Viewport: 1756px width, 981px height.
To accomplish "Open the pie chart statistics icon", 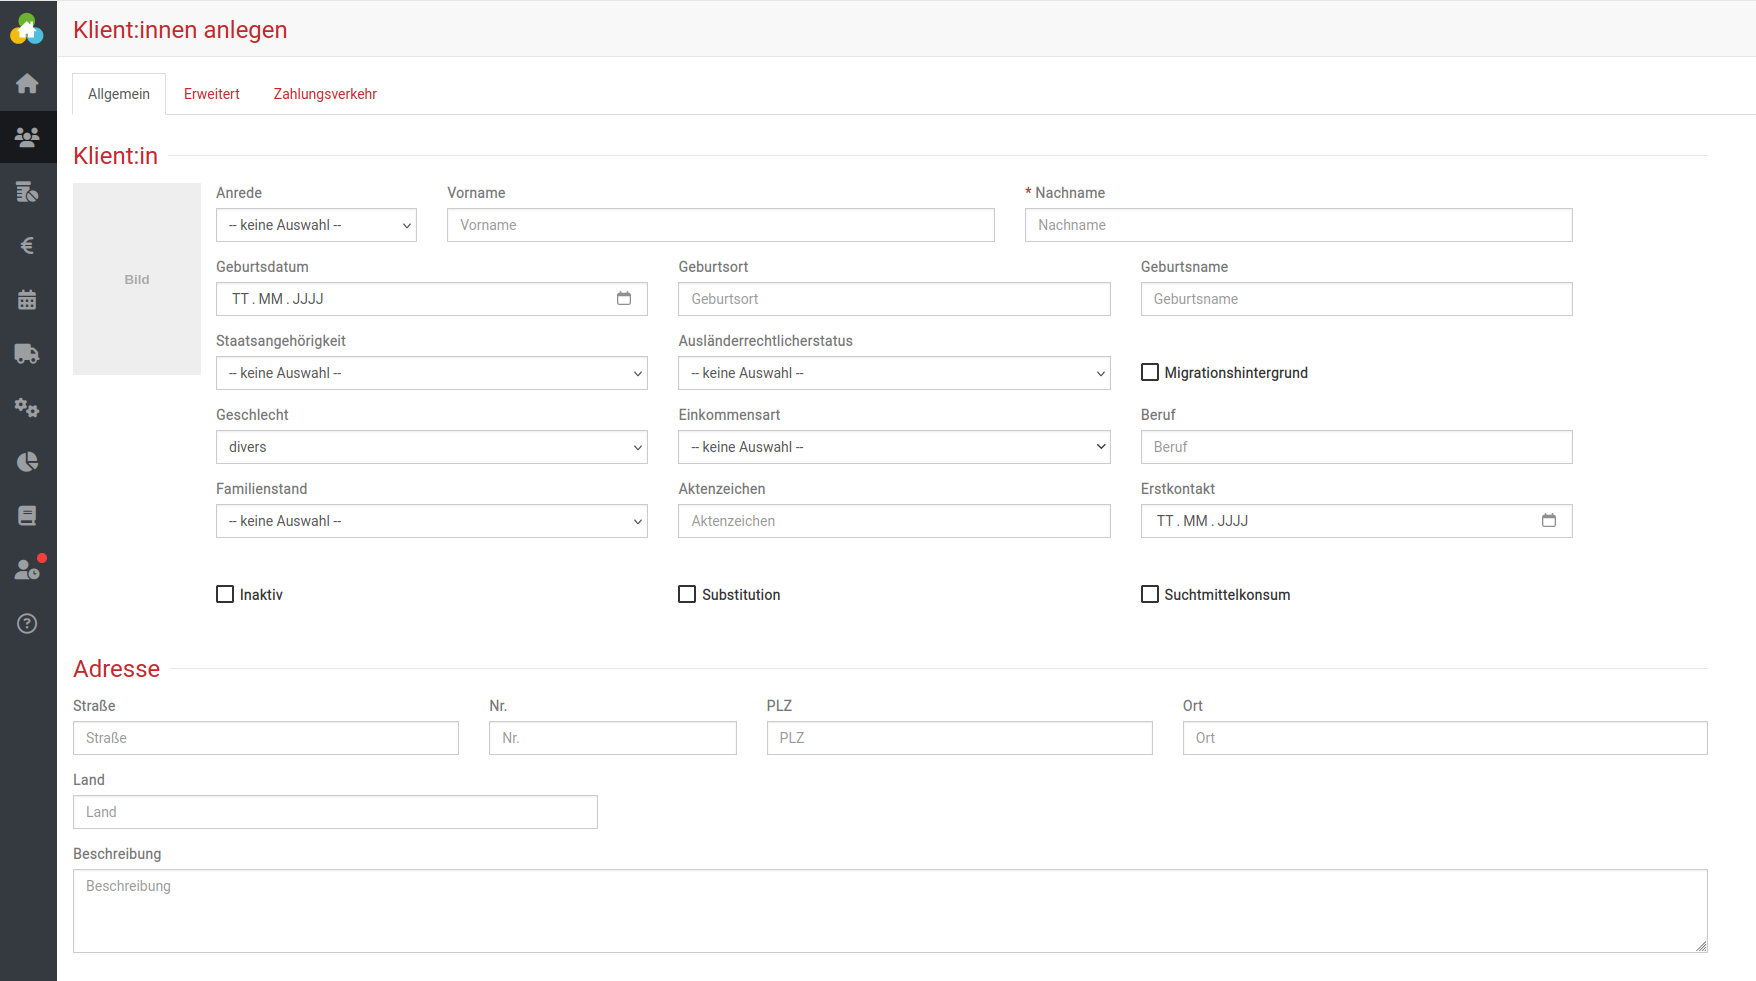I will [27, 462].
